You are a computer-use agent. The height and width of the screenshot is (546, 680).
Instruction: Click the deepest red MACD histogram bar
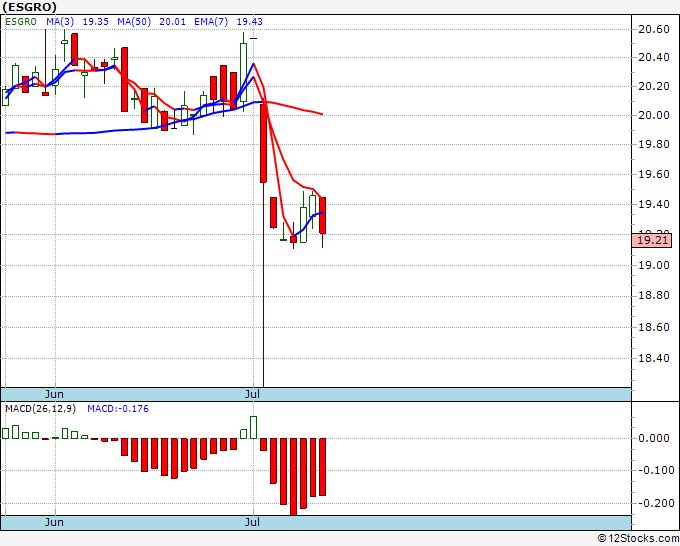293,477
